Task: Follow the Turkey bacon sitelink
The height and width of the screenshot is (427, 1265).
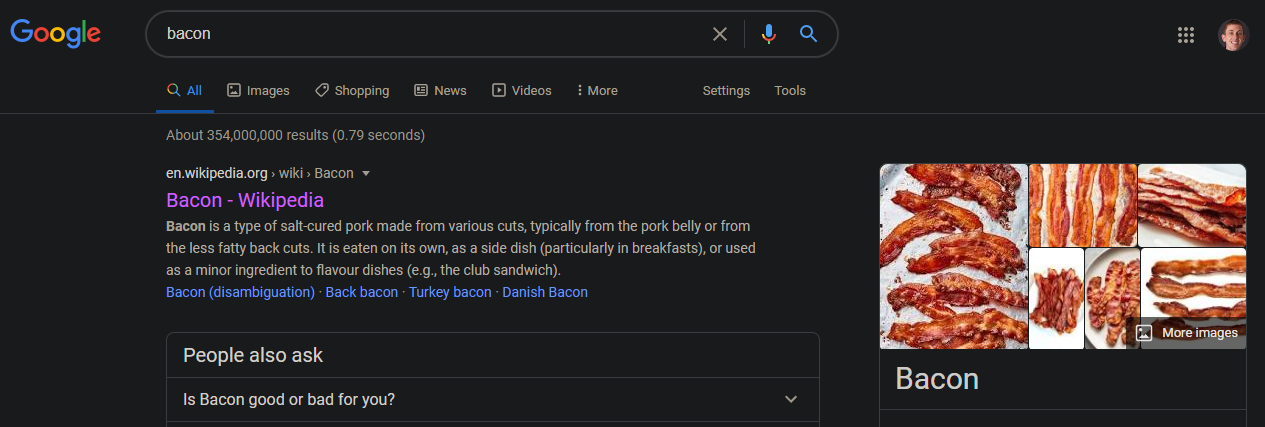Action: tap(450, 292)
